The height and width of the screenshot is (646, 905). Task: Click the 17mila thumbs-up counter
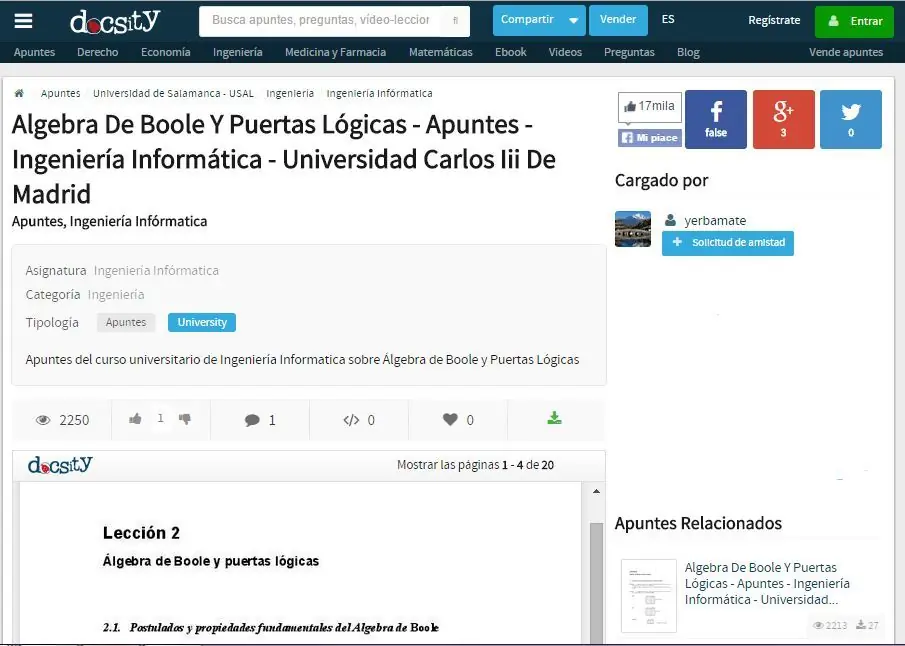click(650, 106)
